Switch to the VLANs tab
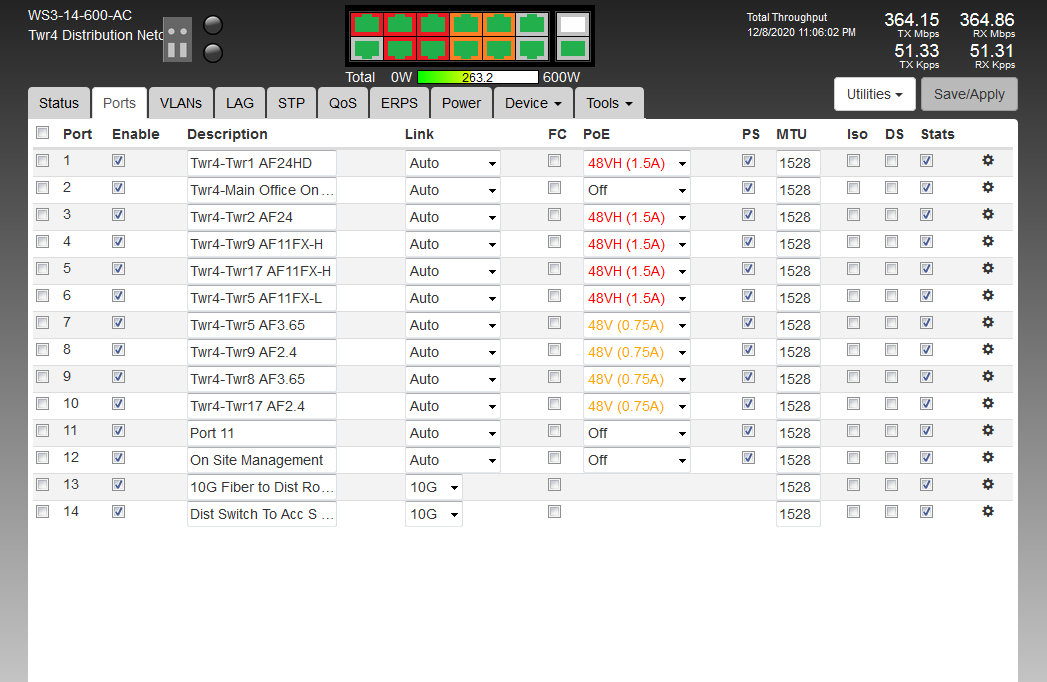Image resolution: width=1047 pixels, height=682 pixels. 180,103
